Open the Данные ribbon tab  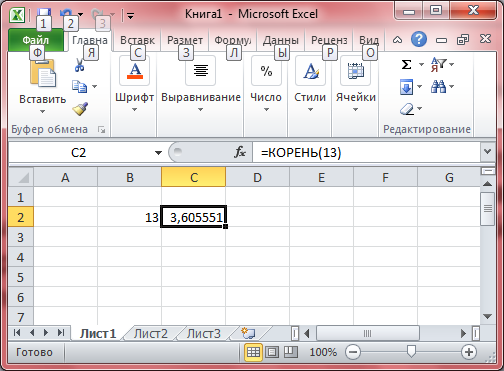point(281,40)
